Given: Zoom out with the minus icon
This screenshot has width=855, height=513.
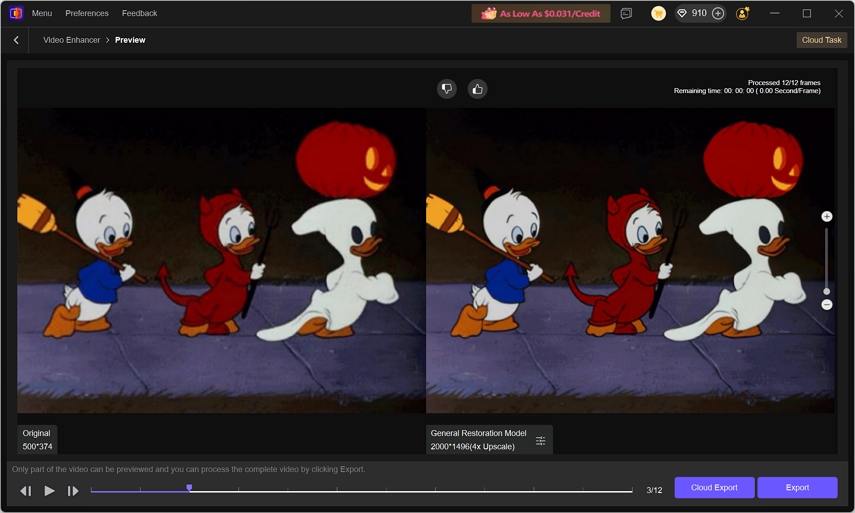Looking at the screenshot, I should point(827,304).
